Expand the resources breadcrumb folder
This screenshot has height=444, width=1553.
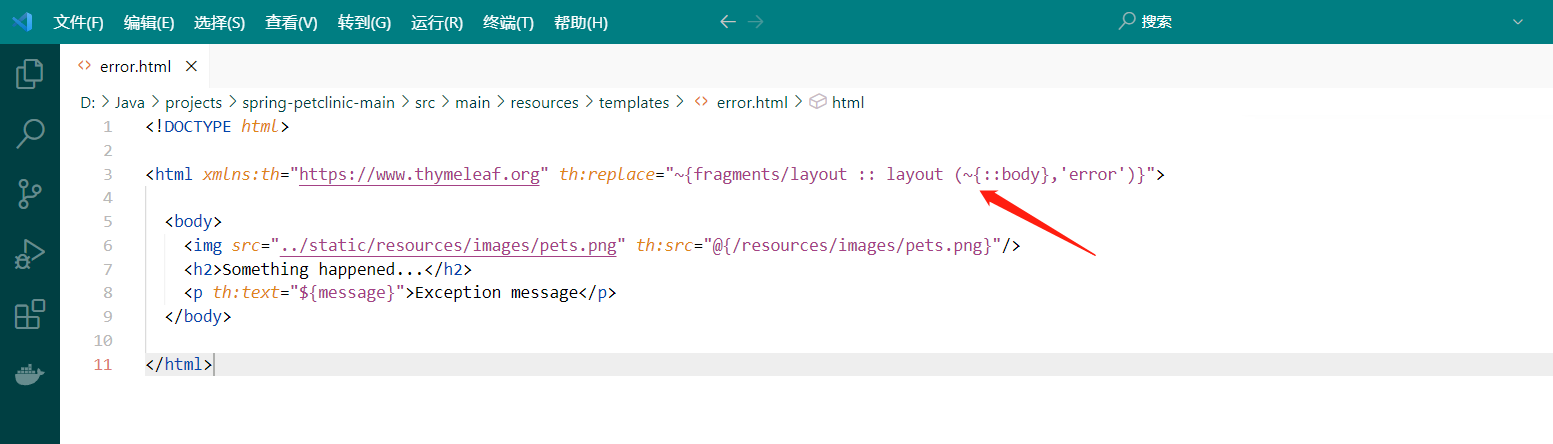pyautogui.click(x=544, y=102)
